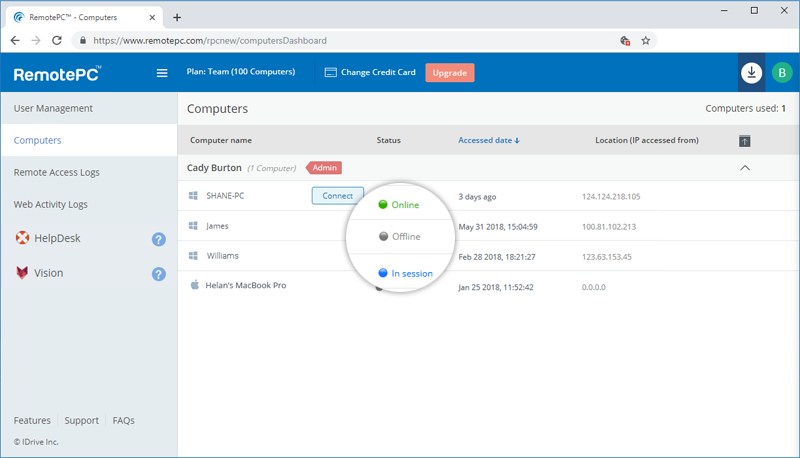Click 'May 31 2018, 15:04:59' date
Screen dimensions: 800x458
click(x=498, y=227)
